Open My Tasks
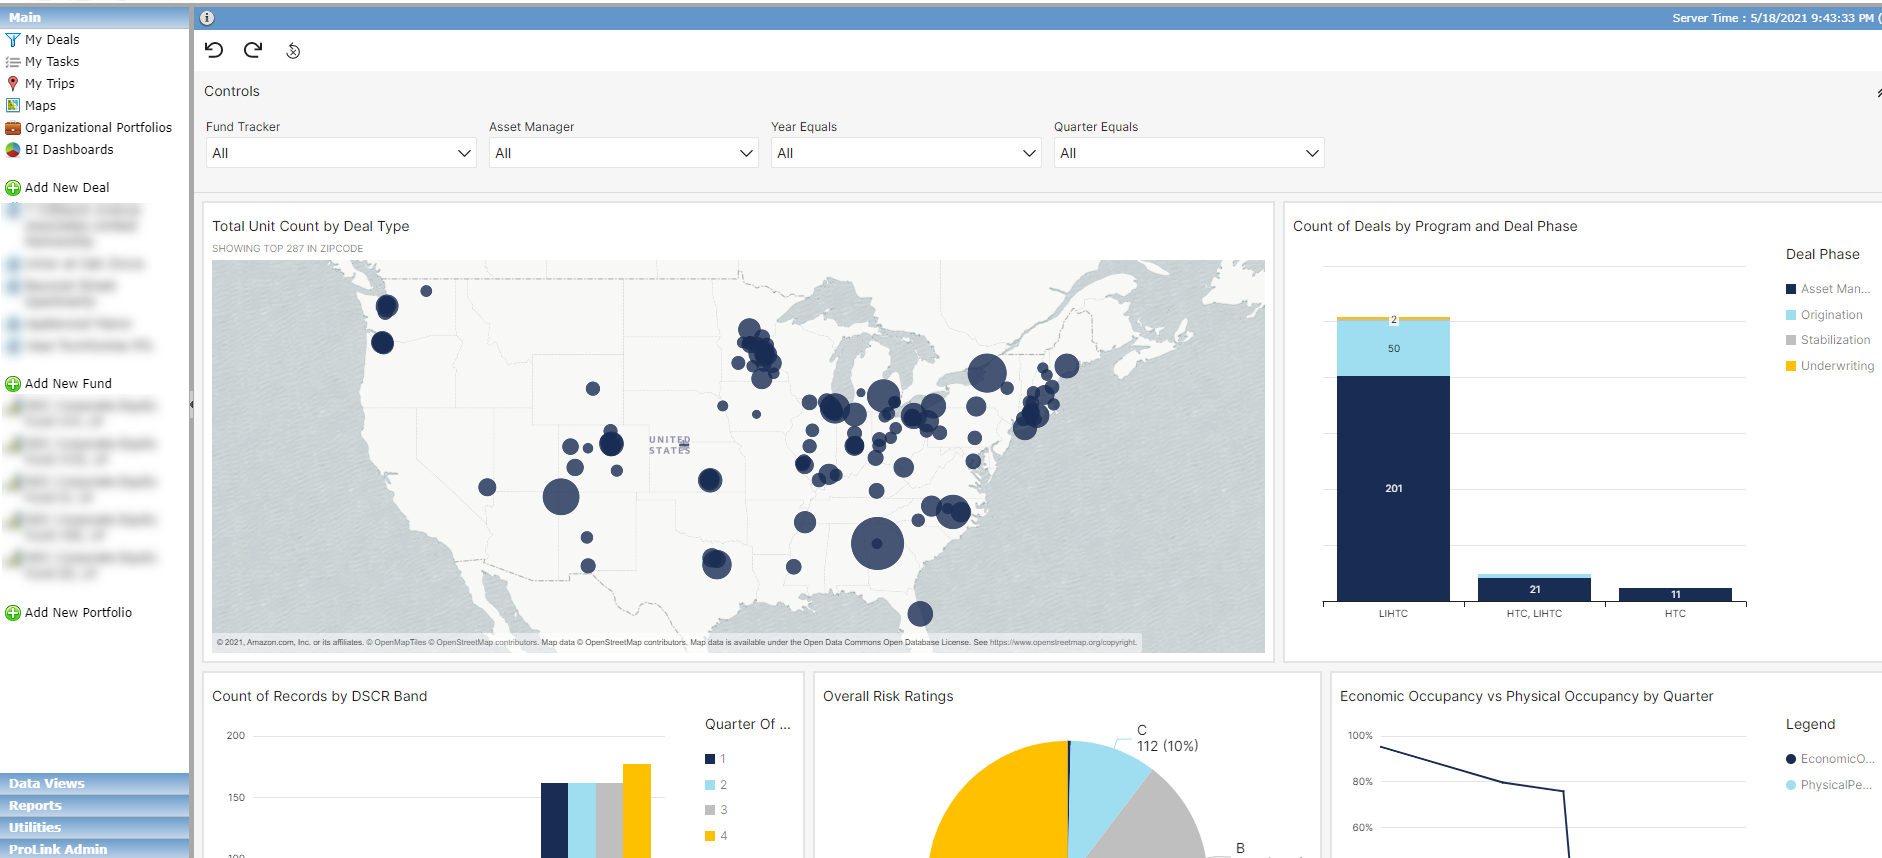Viewport: 1882px width, 858px height. 52,62
